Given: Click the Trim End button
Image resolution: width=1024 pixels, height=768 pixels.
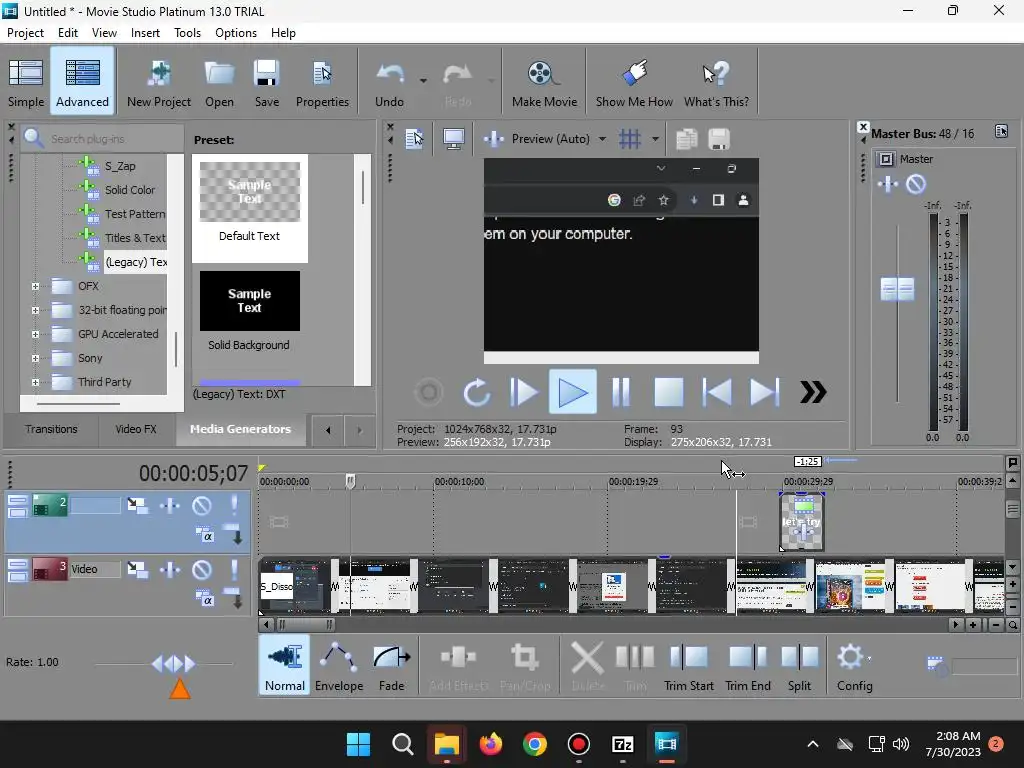Looking at the screenshot, I should pyautogui.click(x=748, y=665).
